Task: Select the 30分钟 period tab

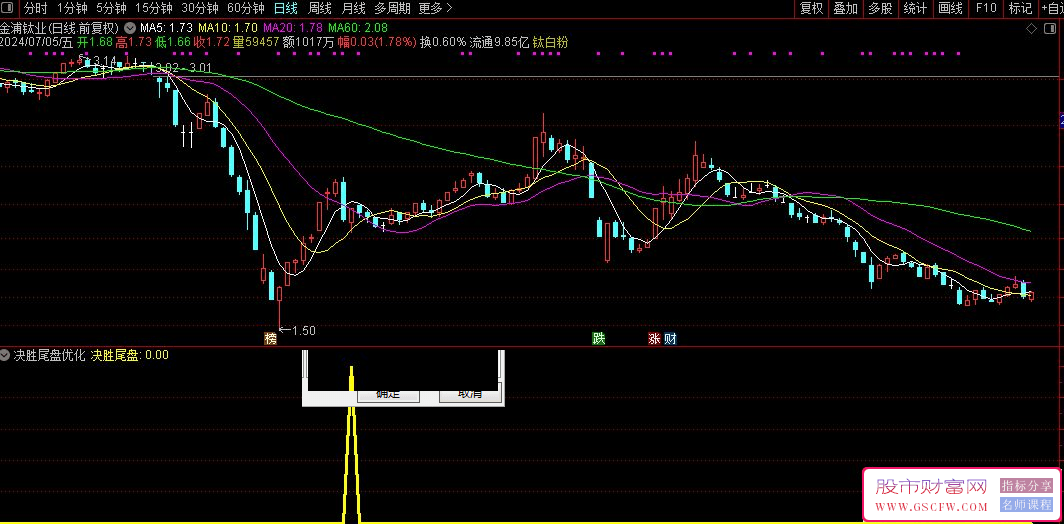Action: click(x=200, y=9)
